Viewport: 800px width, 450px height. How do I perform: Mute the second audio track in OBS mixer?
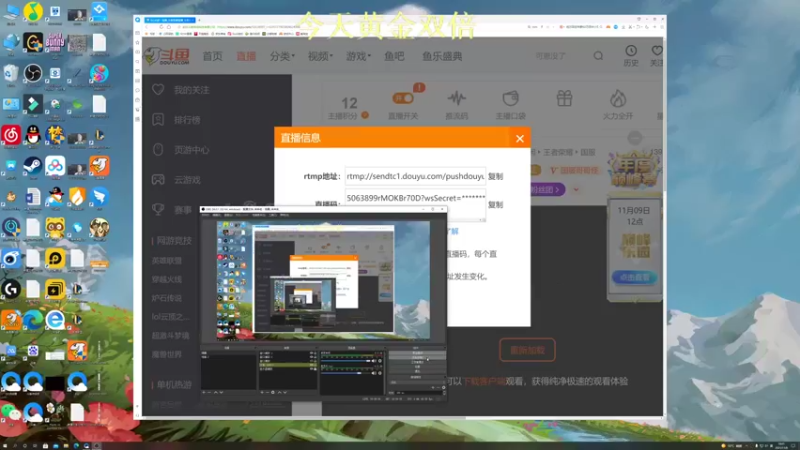(x=374, y=373)
